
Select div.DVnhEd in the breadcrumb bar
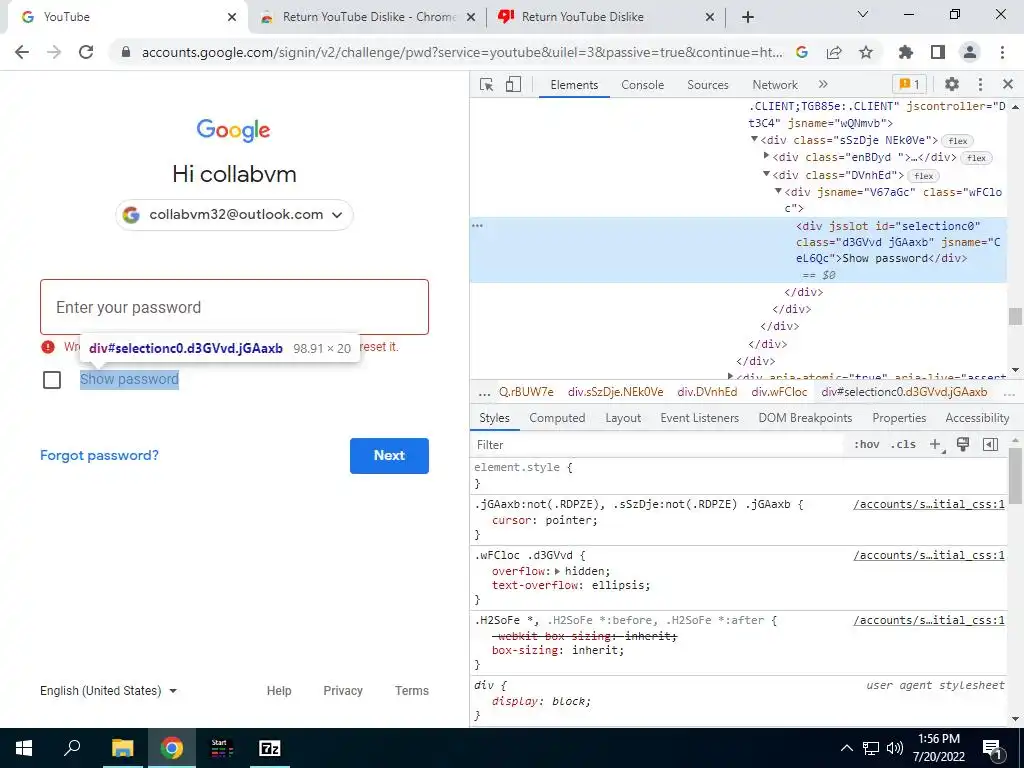pos(707,392)
